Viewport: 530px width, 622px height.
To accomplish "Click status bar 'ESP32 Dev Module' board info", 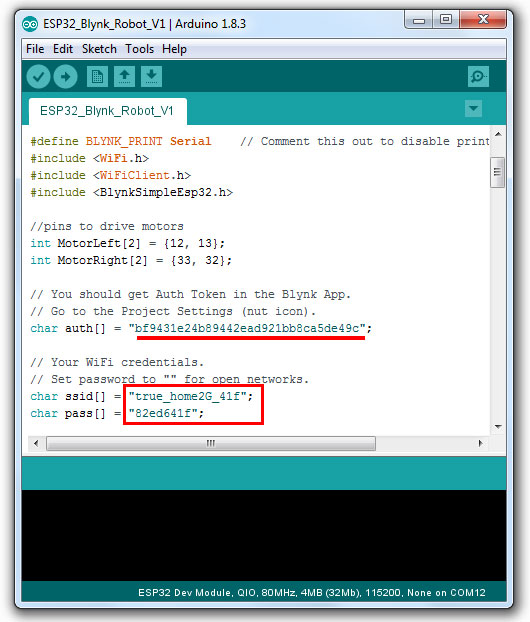I will tap(311, 593).
